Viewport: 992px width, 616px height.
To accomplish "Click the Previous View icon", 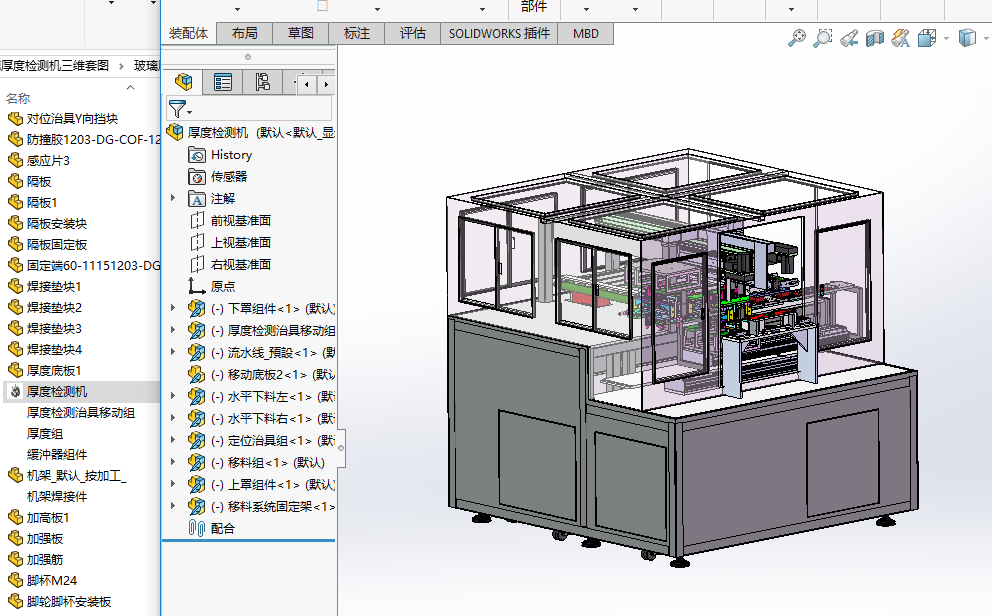I will [x=849, y=38].
